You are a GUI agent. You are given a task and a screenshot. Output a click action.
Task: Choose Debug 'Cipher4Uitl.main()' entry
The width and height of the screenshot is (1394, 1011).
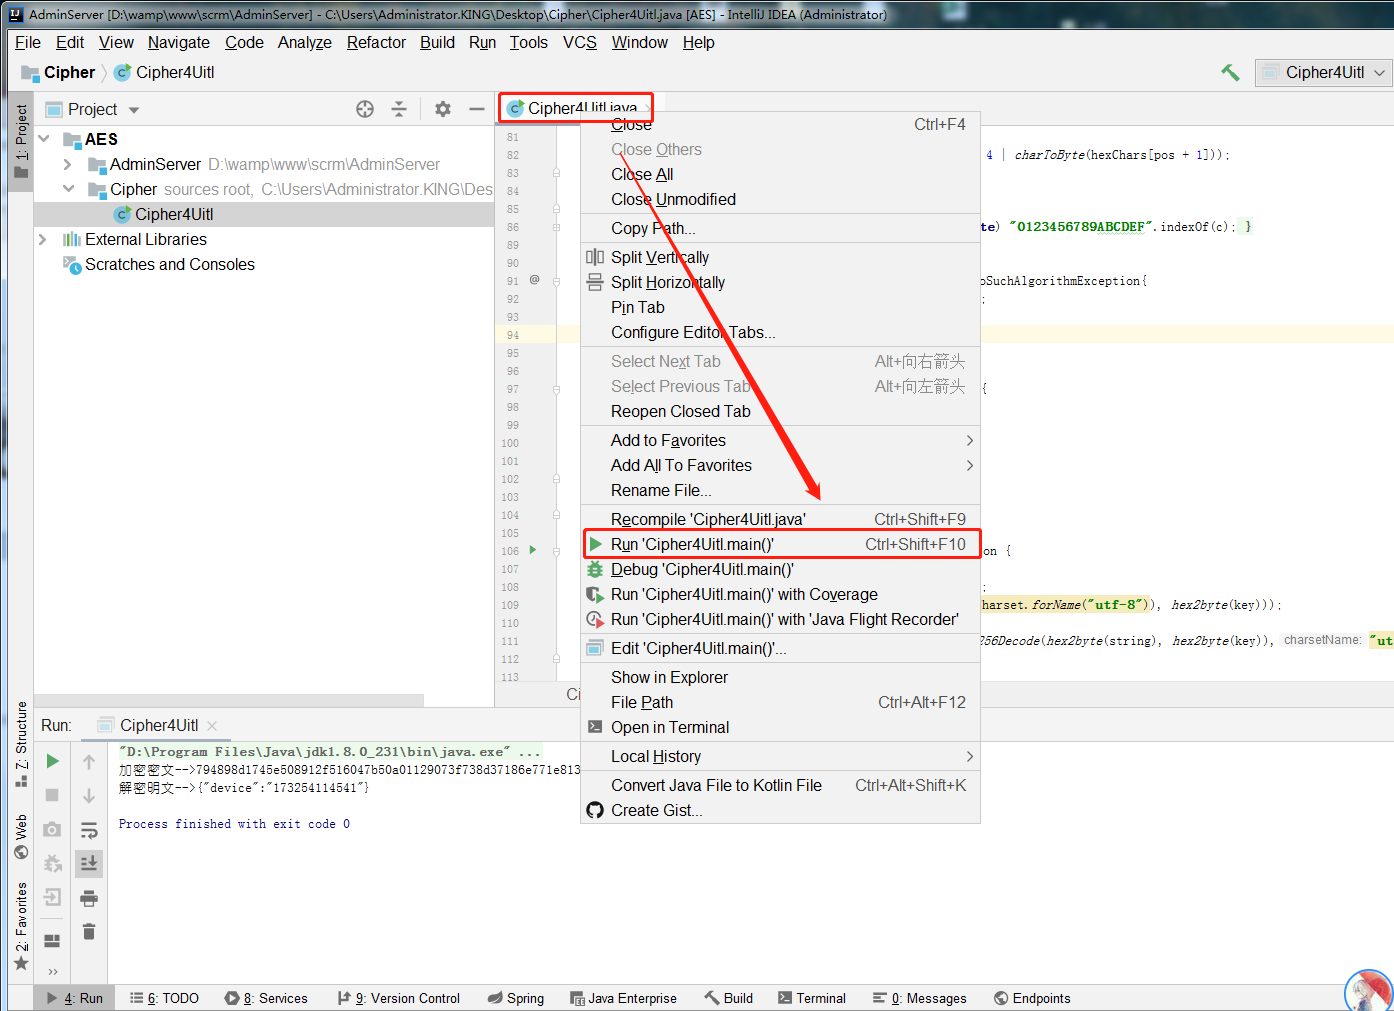click(780, 569)
